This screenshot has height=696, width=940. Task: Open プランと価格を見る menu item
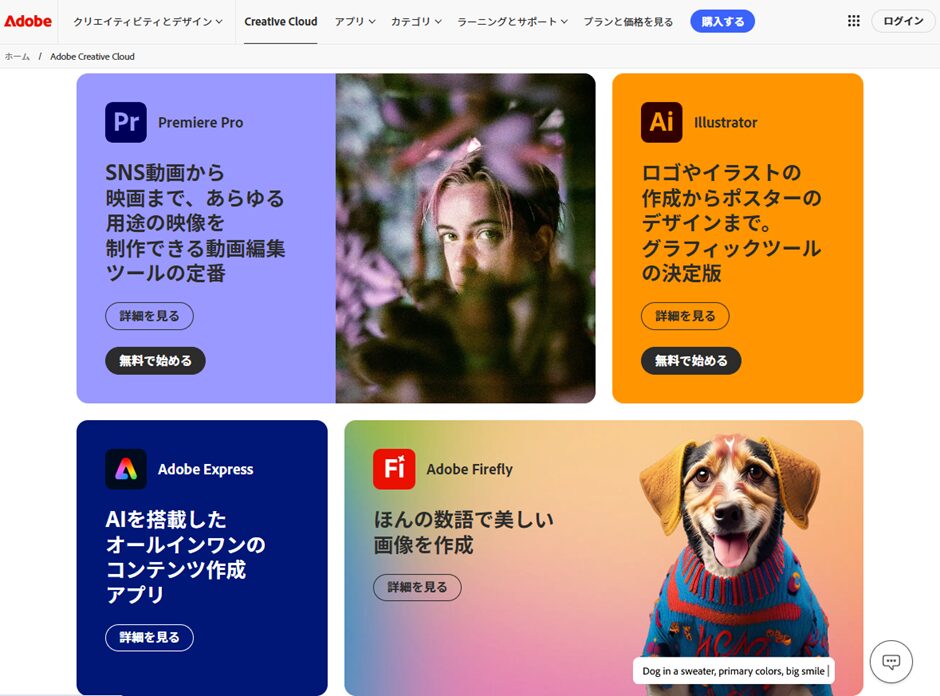(628, 22)
